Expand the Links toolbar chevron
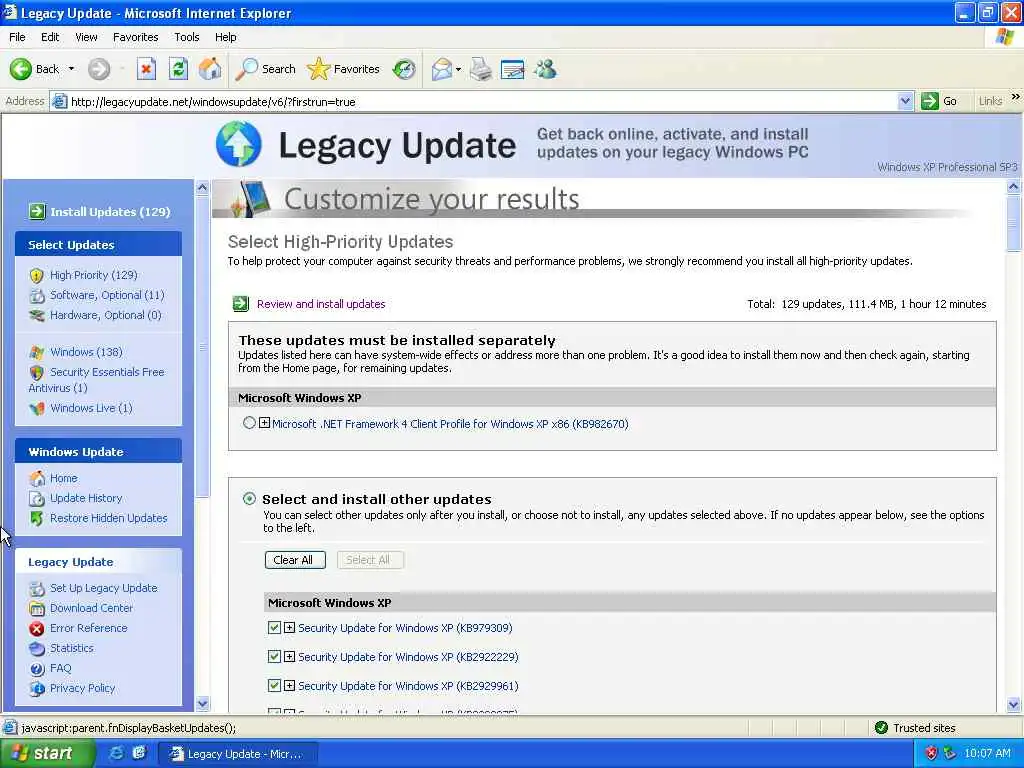The image size is (1024, 768). pyautogui.click(x=1016, y=97)
